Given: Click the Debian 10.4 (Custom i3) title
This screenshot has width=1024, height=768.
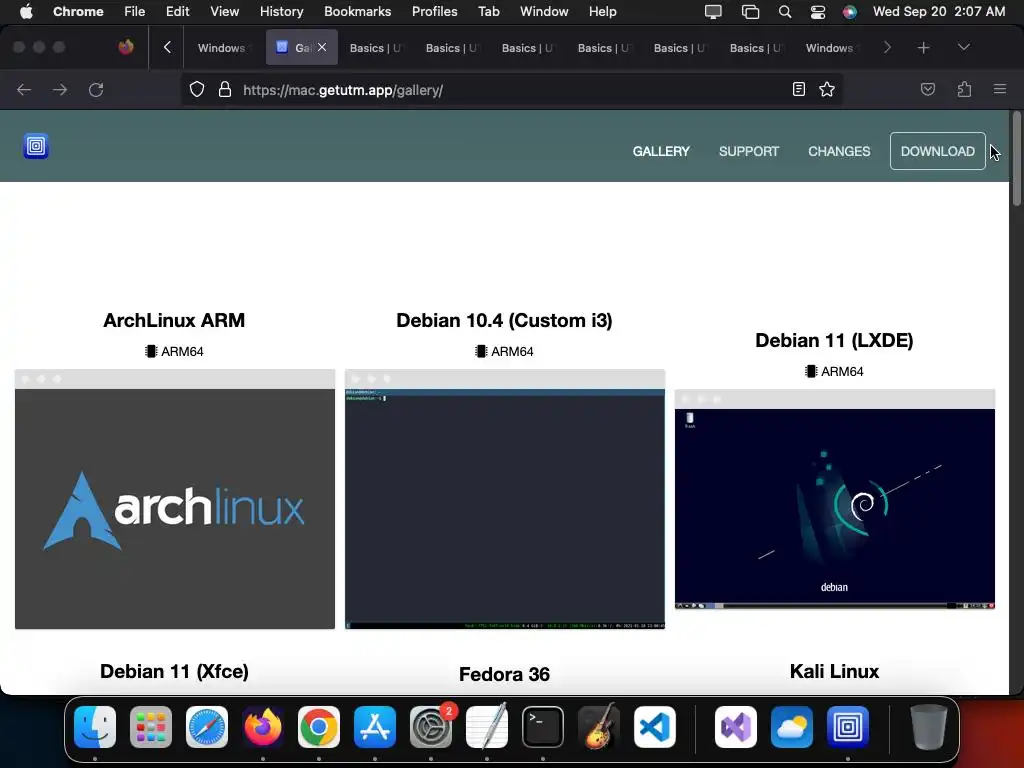Looking at the screenshot, I should [x=504, y=321].
